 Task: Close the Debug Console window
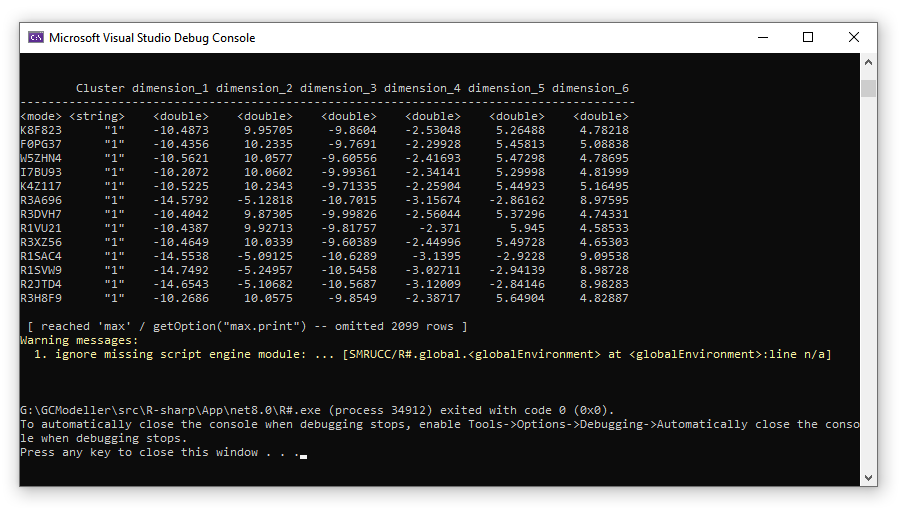(854, 38)
